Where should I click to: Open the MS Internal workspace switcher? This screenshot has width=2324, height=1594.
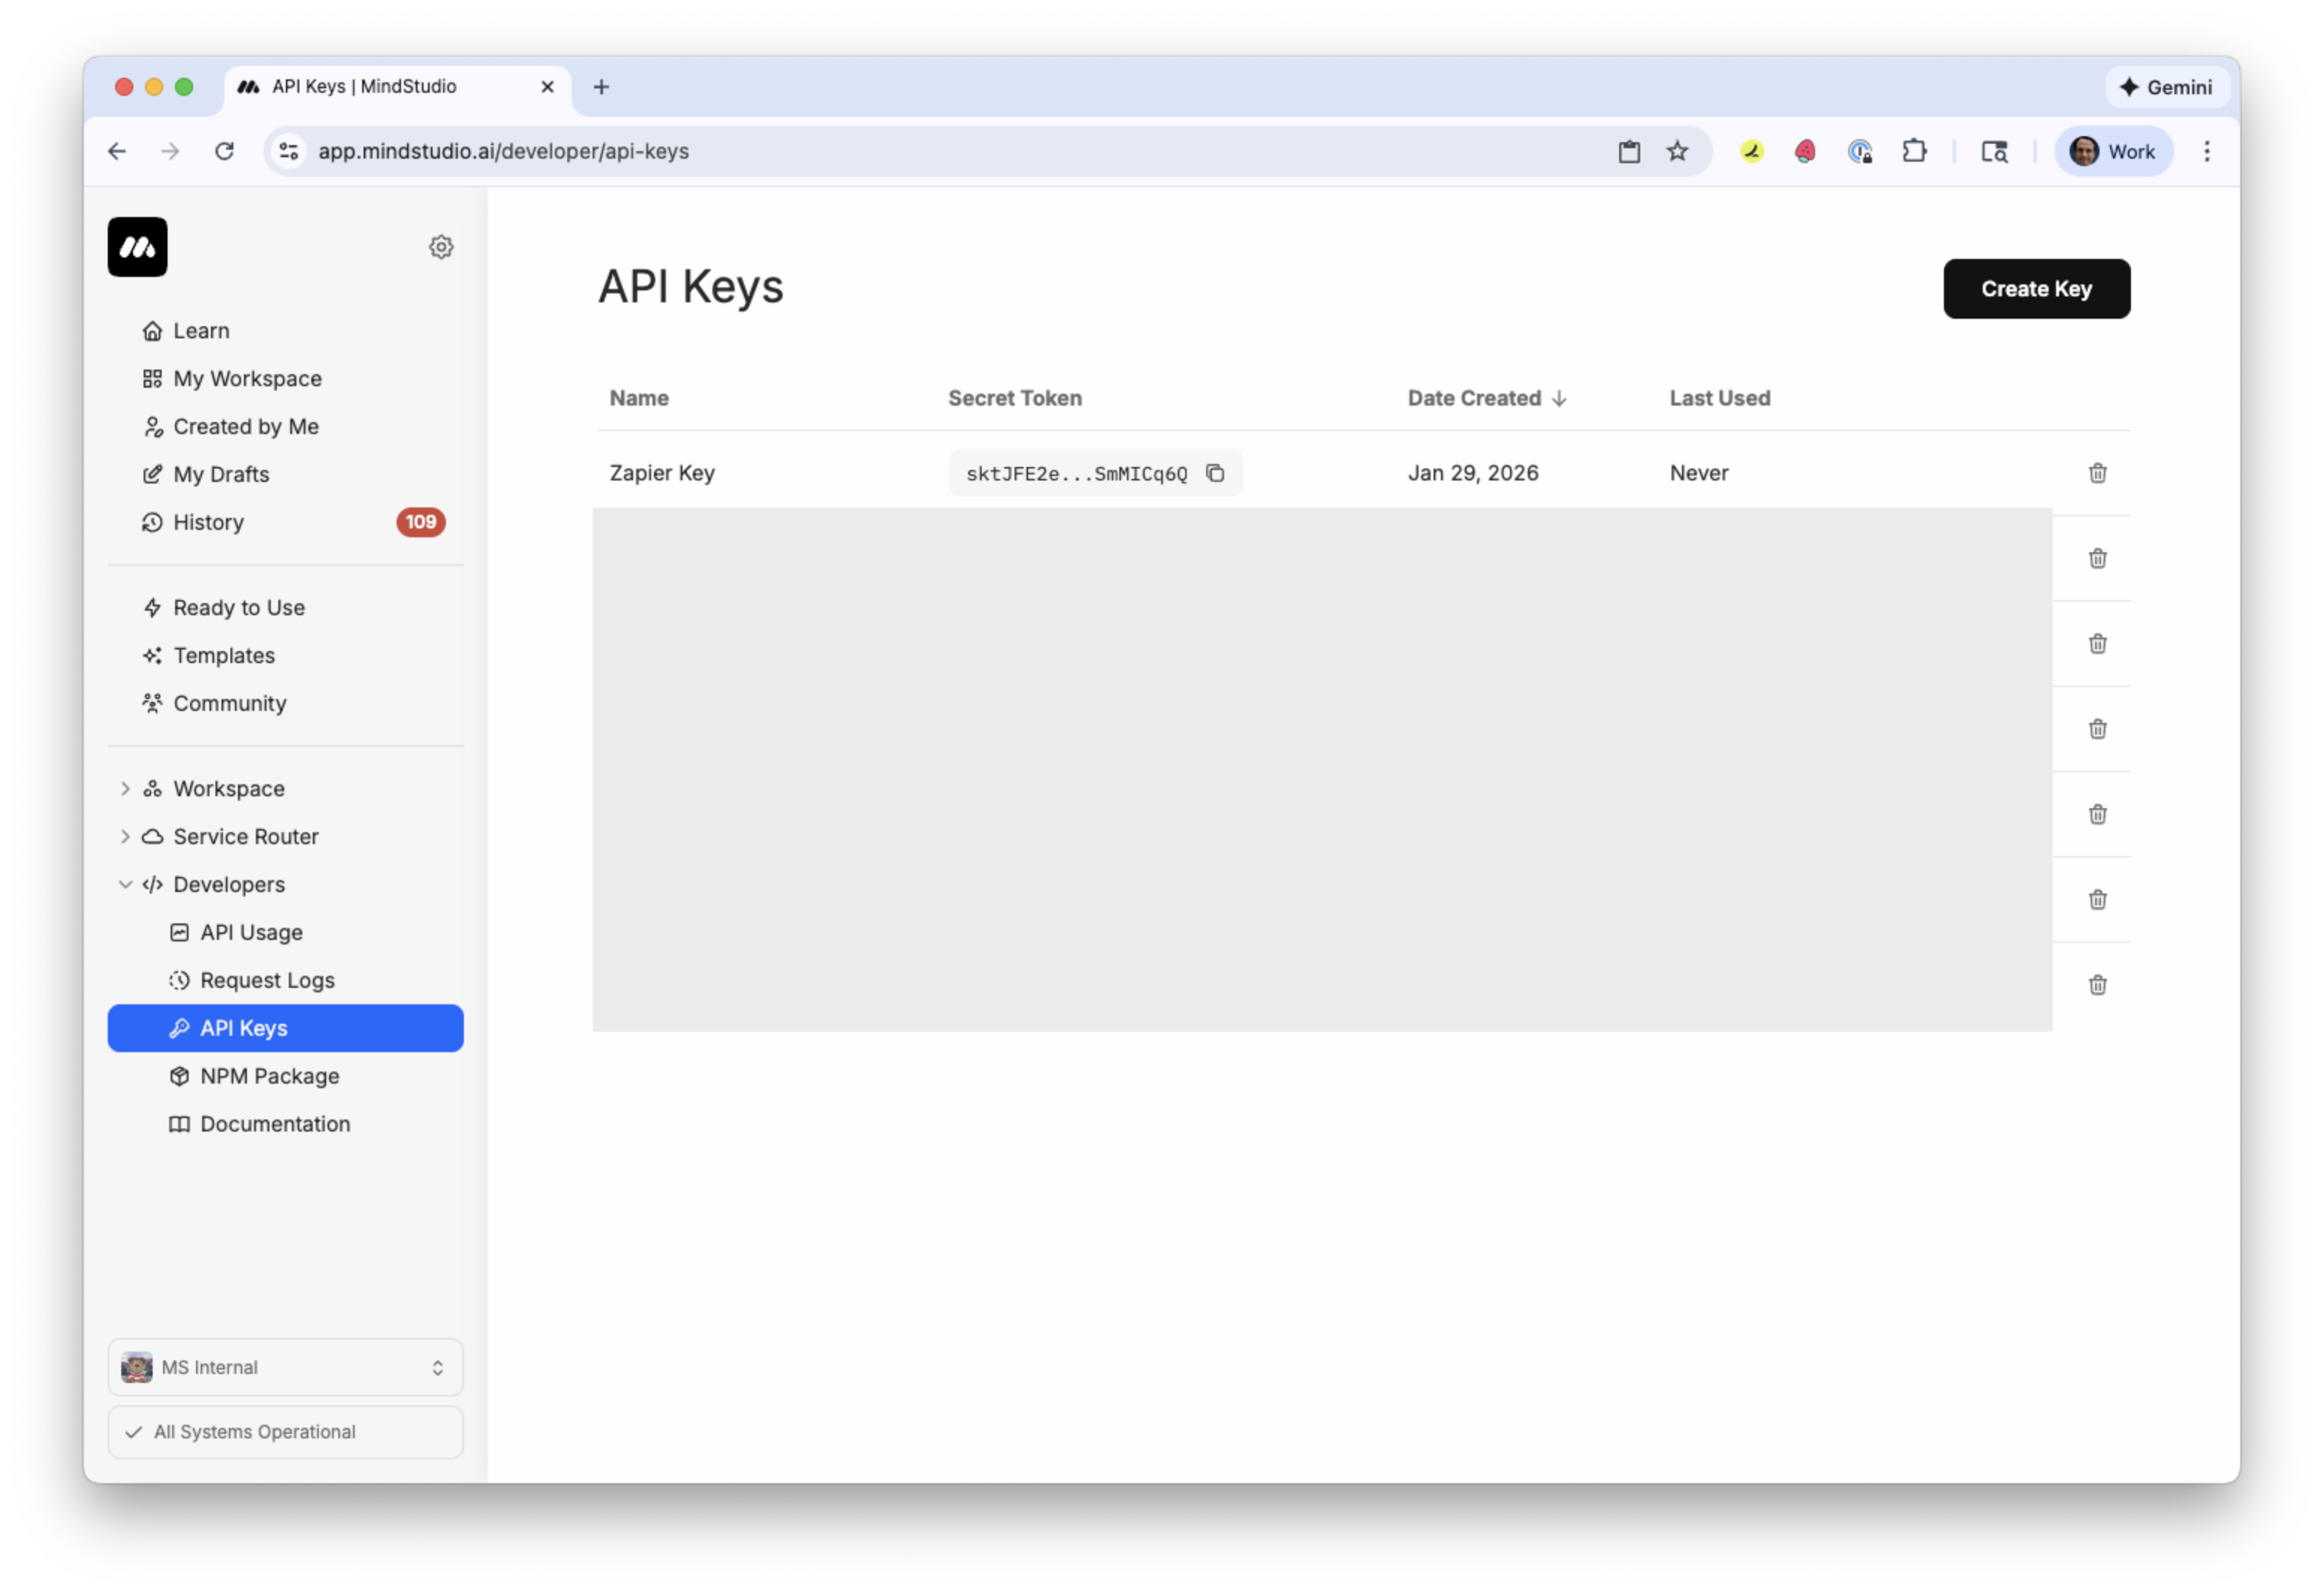pos(285,1367)
